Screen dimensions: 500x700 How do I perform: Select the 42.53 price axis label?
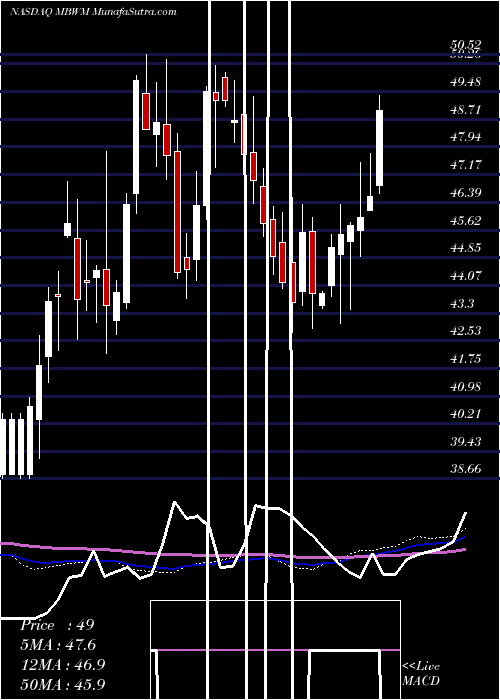coord(466,331)
